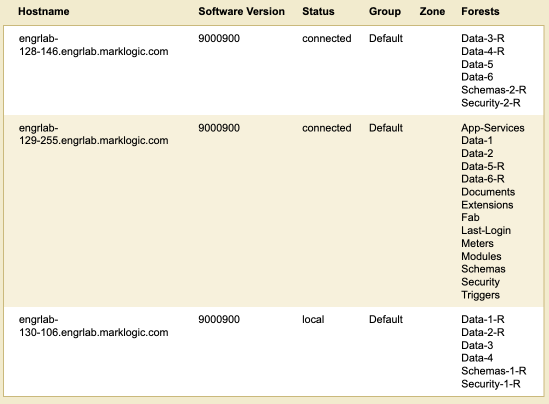Open the Data-4-R forest
The image size is (549, 404).
tap(483, 51)
